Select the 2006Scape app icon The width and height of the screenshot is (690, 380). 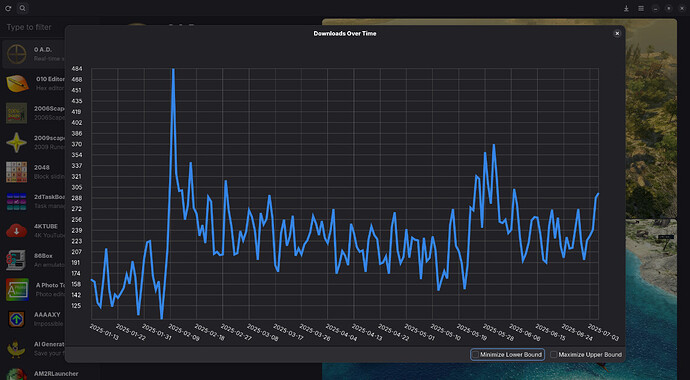pos(17,113)
